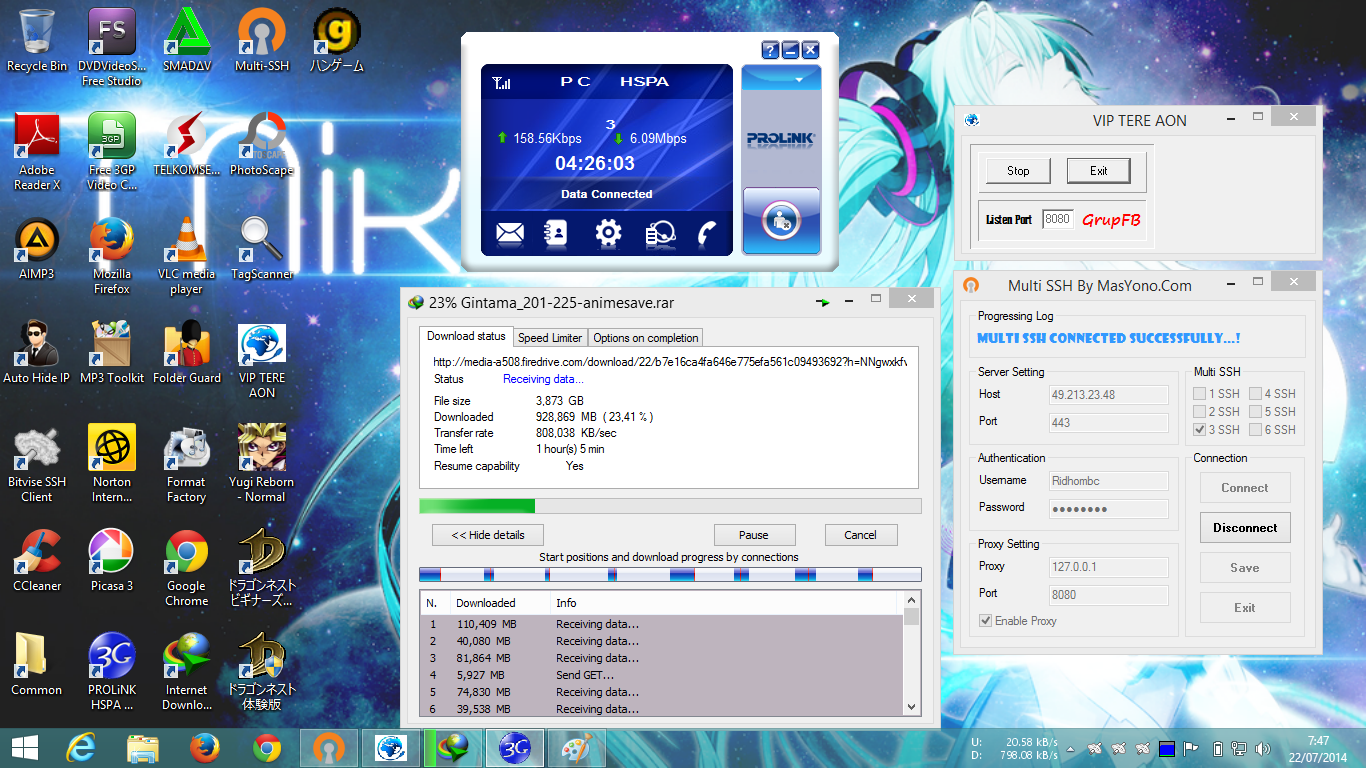The width and height of the screenshot is (1366, 770).
Task: Open the Options on completion tab
Action: pyautogui.click(x=646, y=338)
